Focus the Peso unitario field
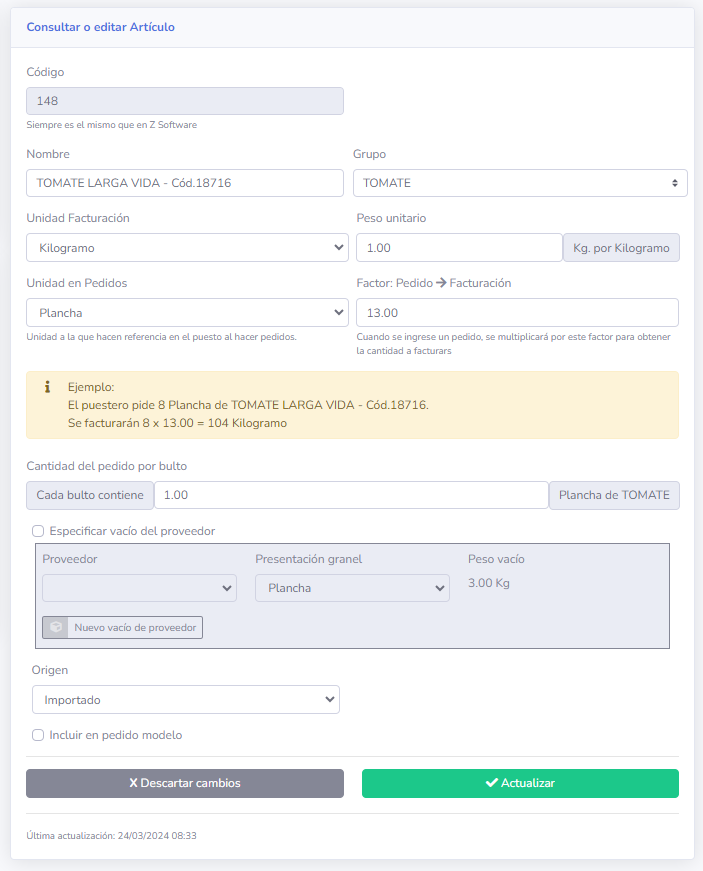 [459, 248]
